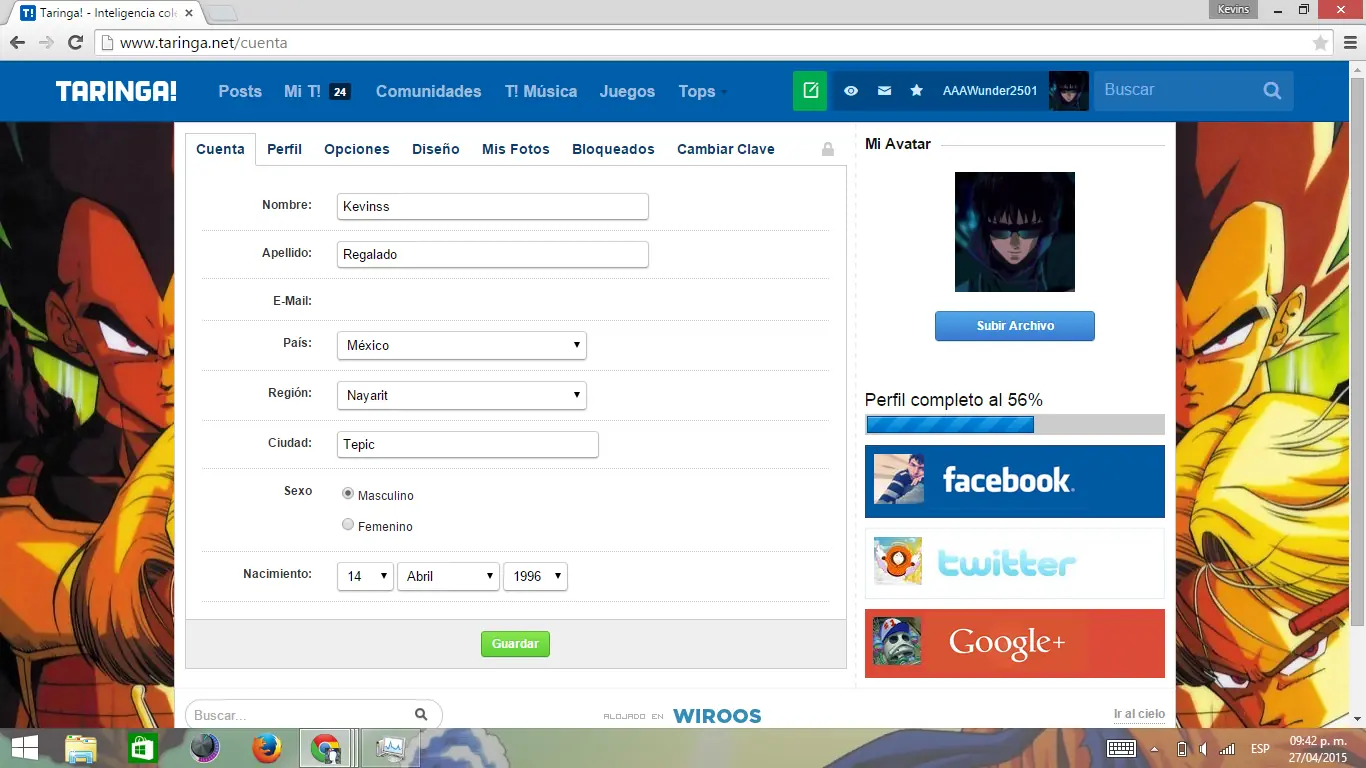Open the Bloqueados tab
1366x768 pixels.
pos(613,149)
